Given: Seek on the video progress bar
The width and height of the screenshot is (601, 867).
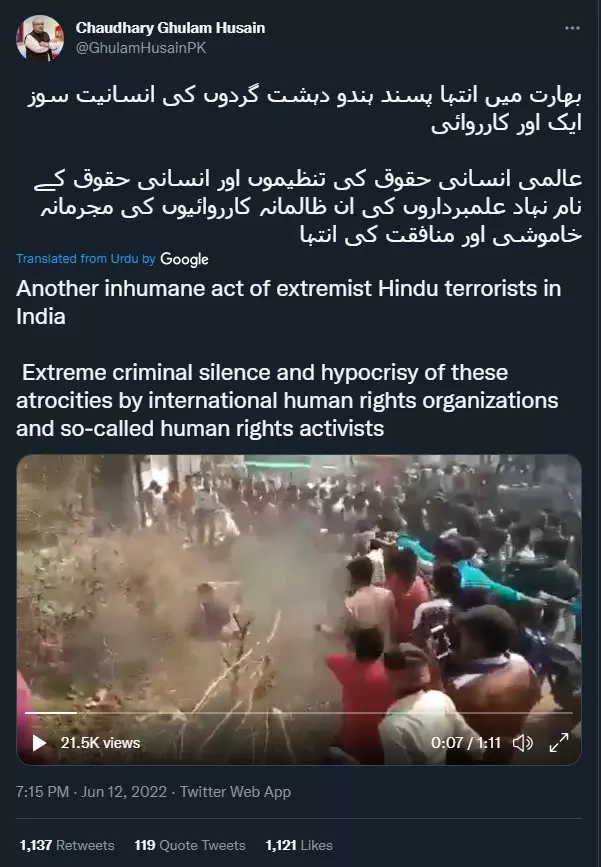Looking at the screenshot, I should 299,713.
